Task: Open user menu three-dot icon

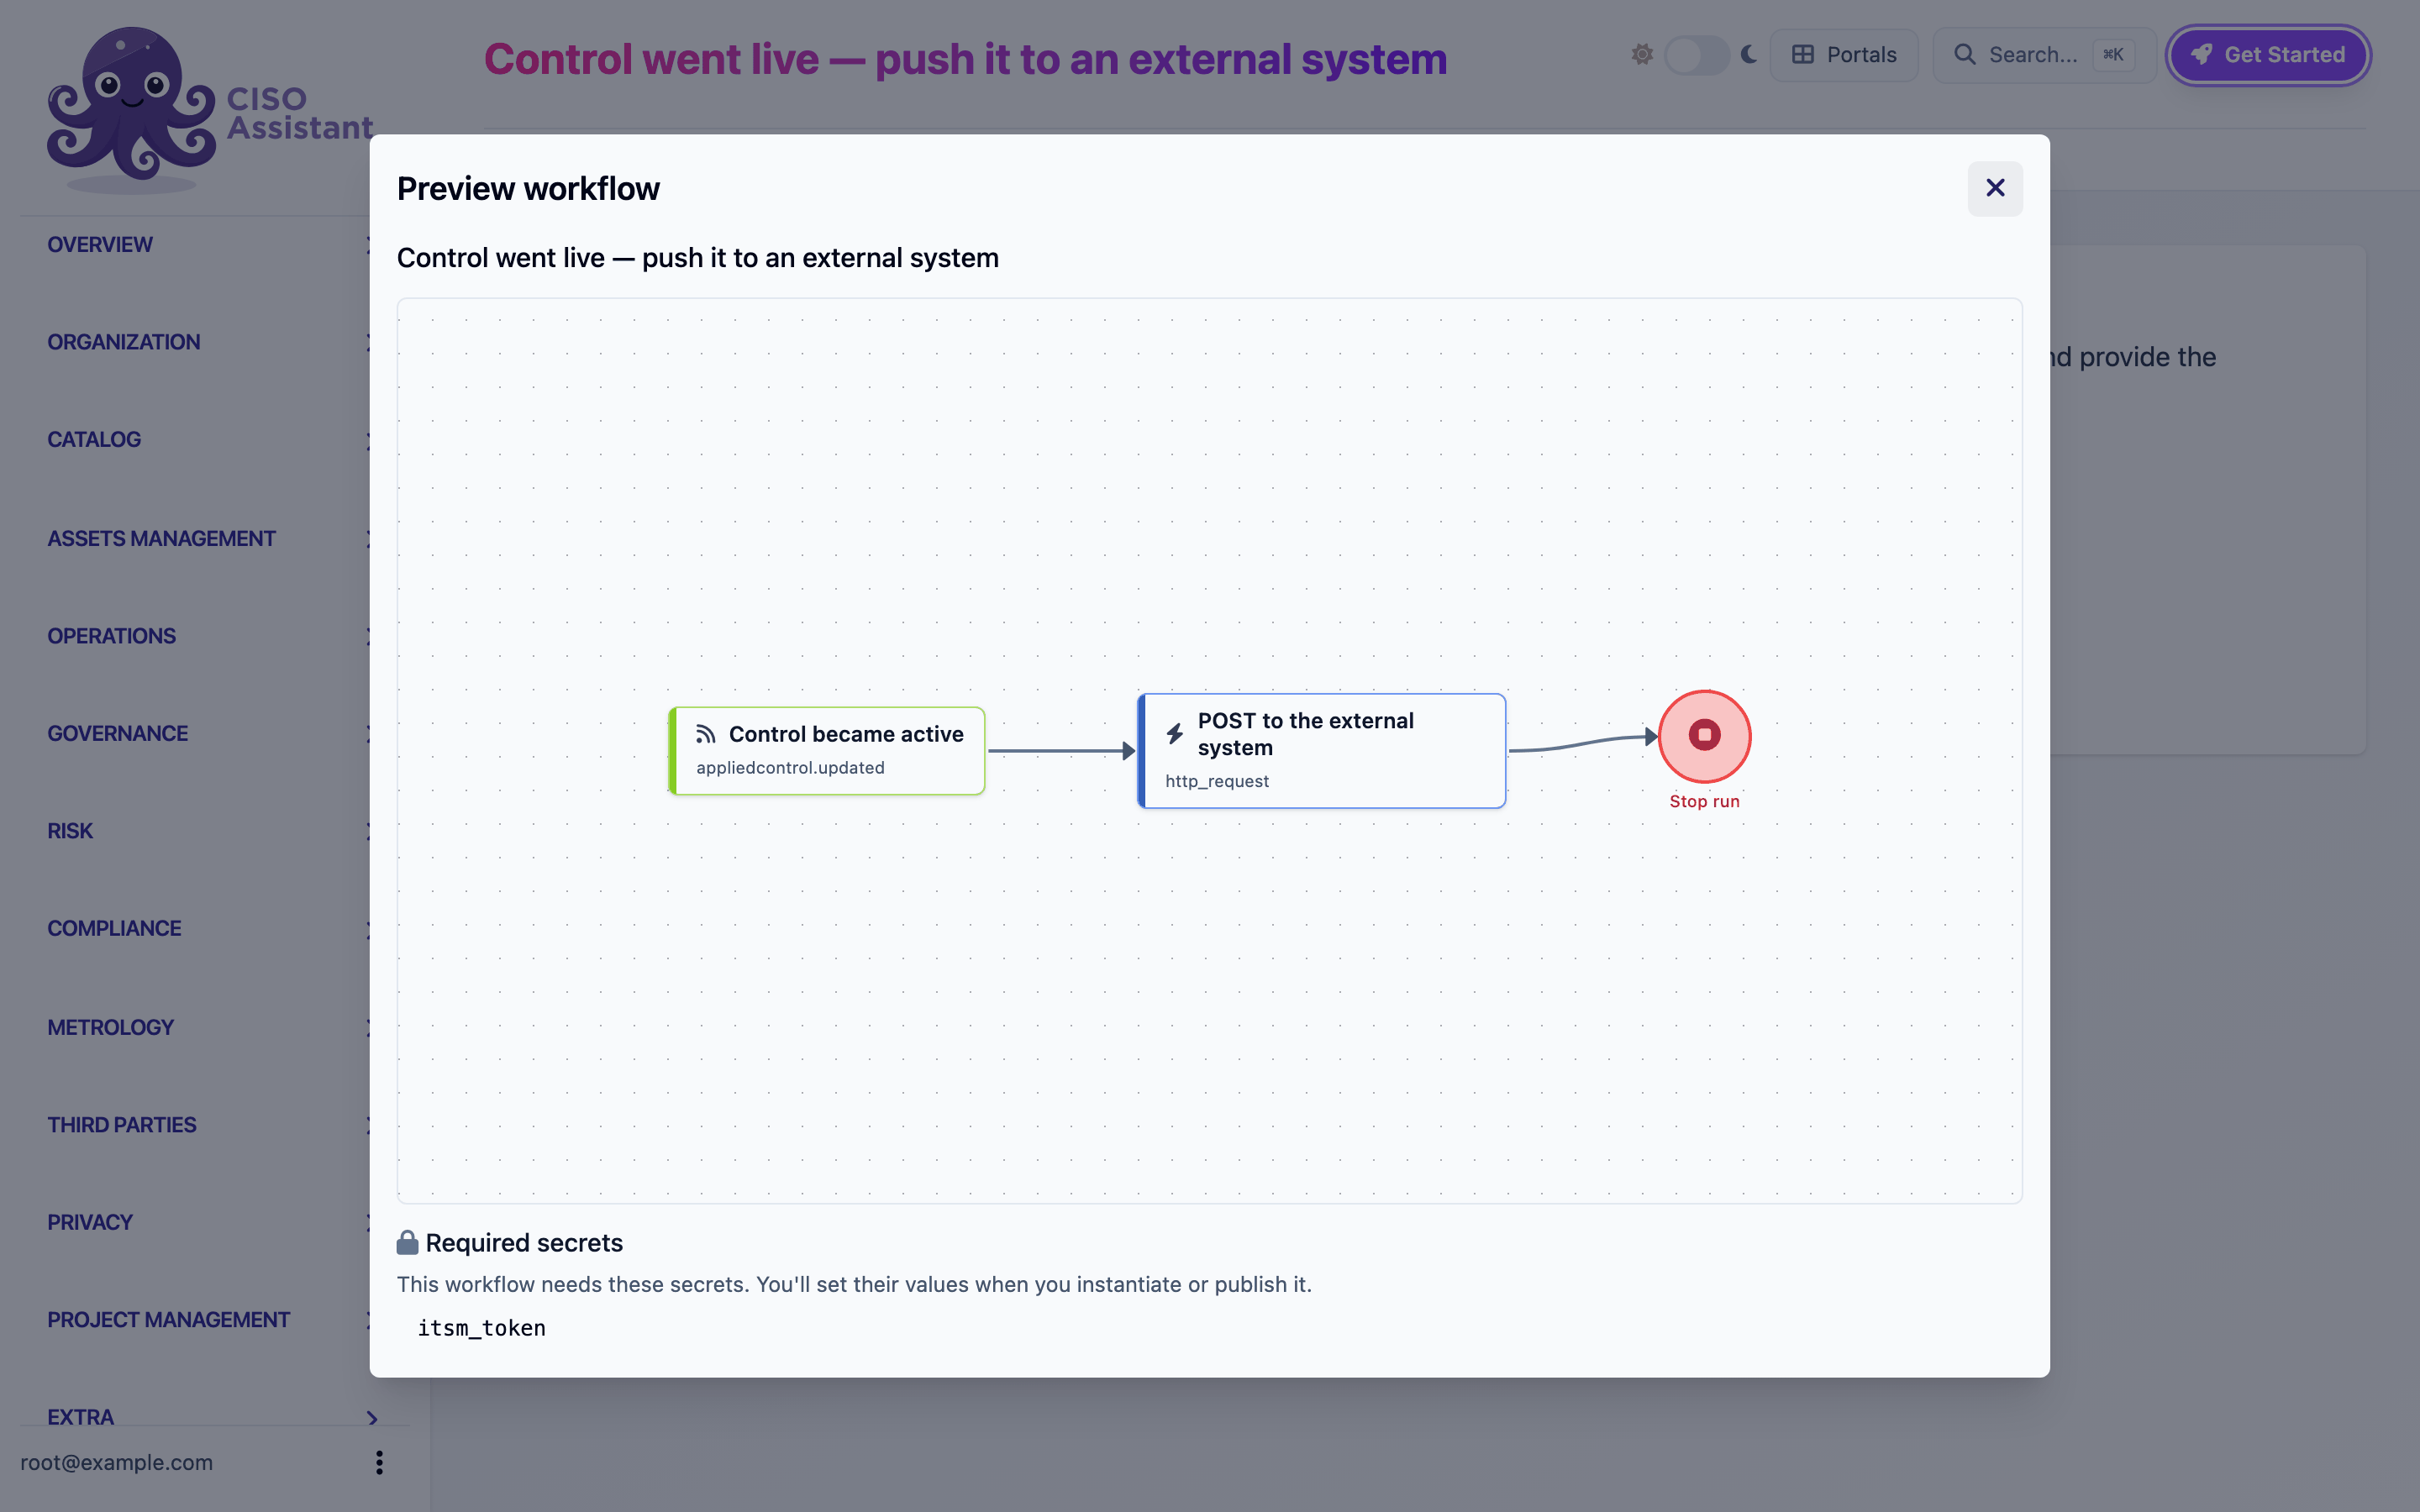Action: (x=379, y=1462)
